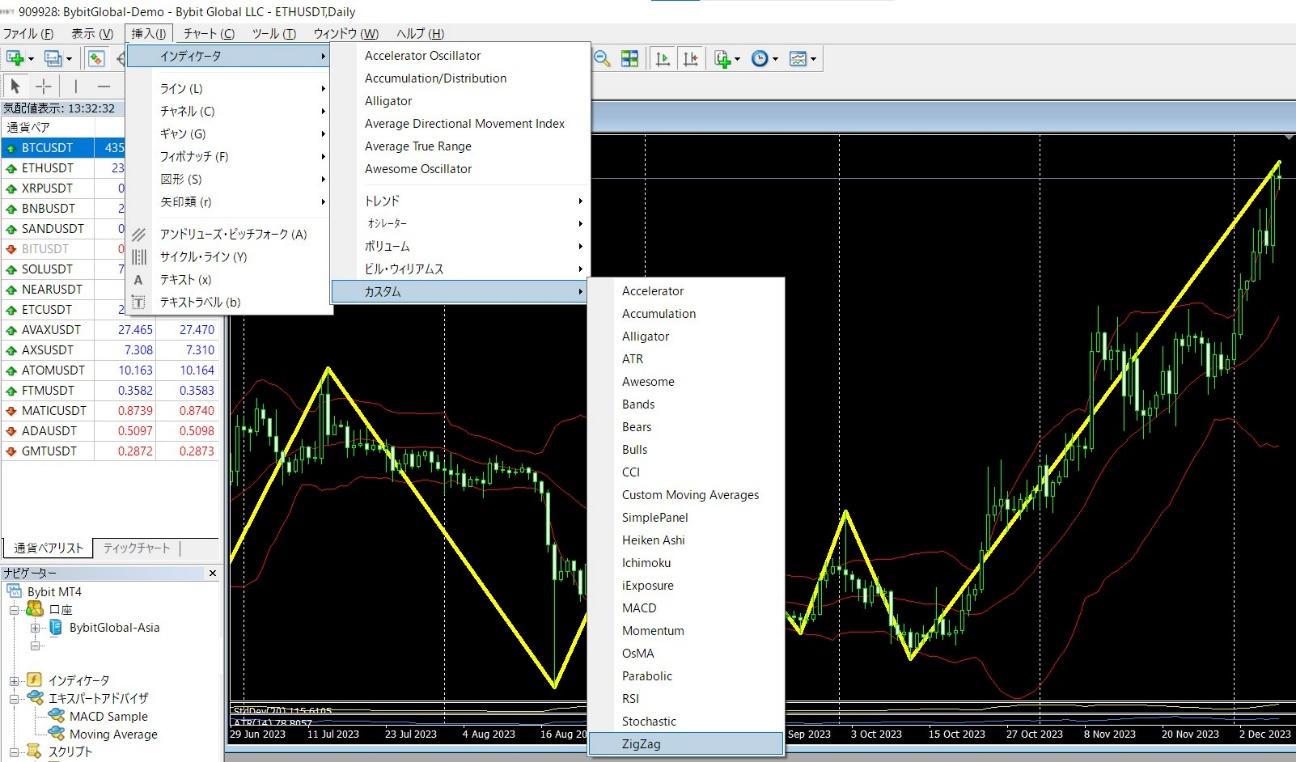The image size is (1296, 762).
Task: Choose ZigZag from the custom indicators menu
Action: (641, 744)
